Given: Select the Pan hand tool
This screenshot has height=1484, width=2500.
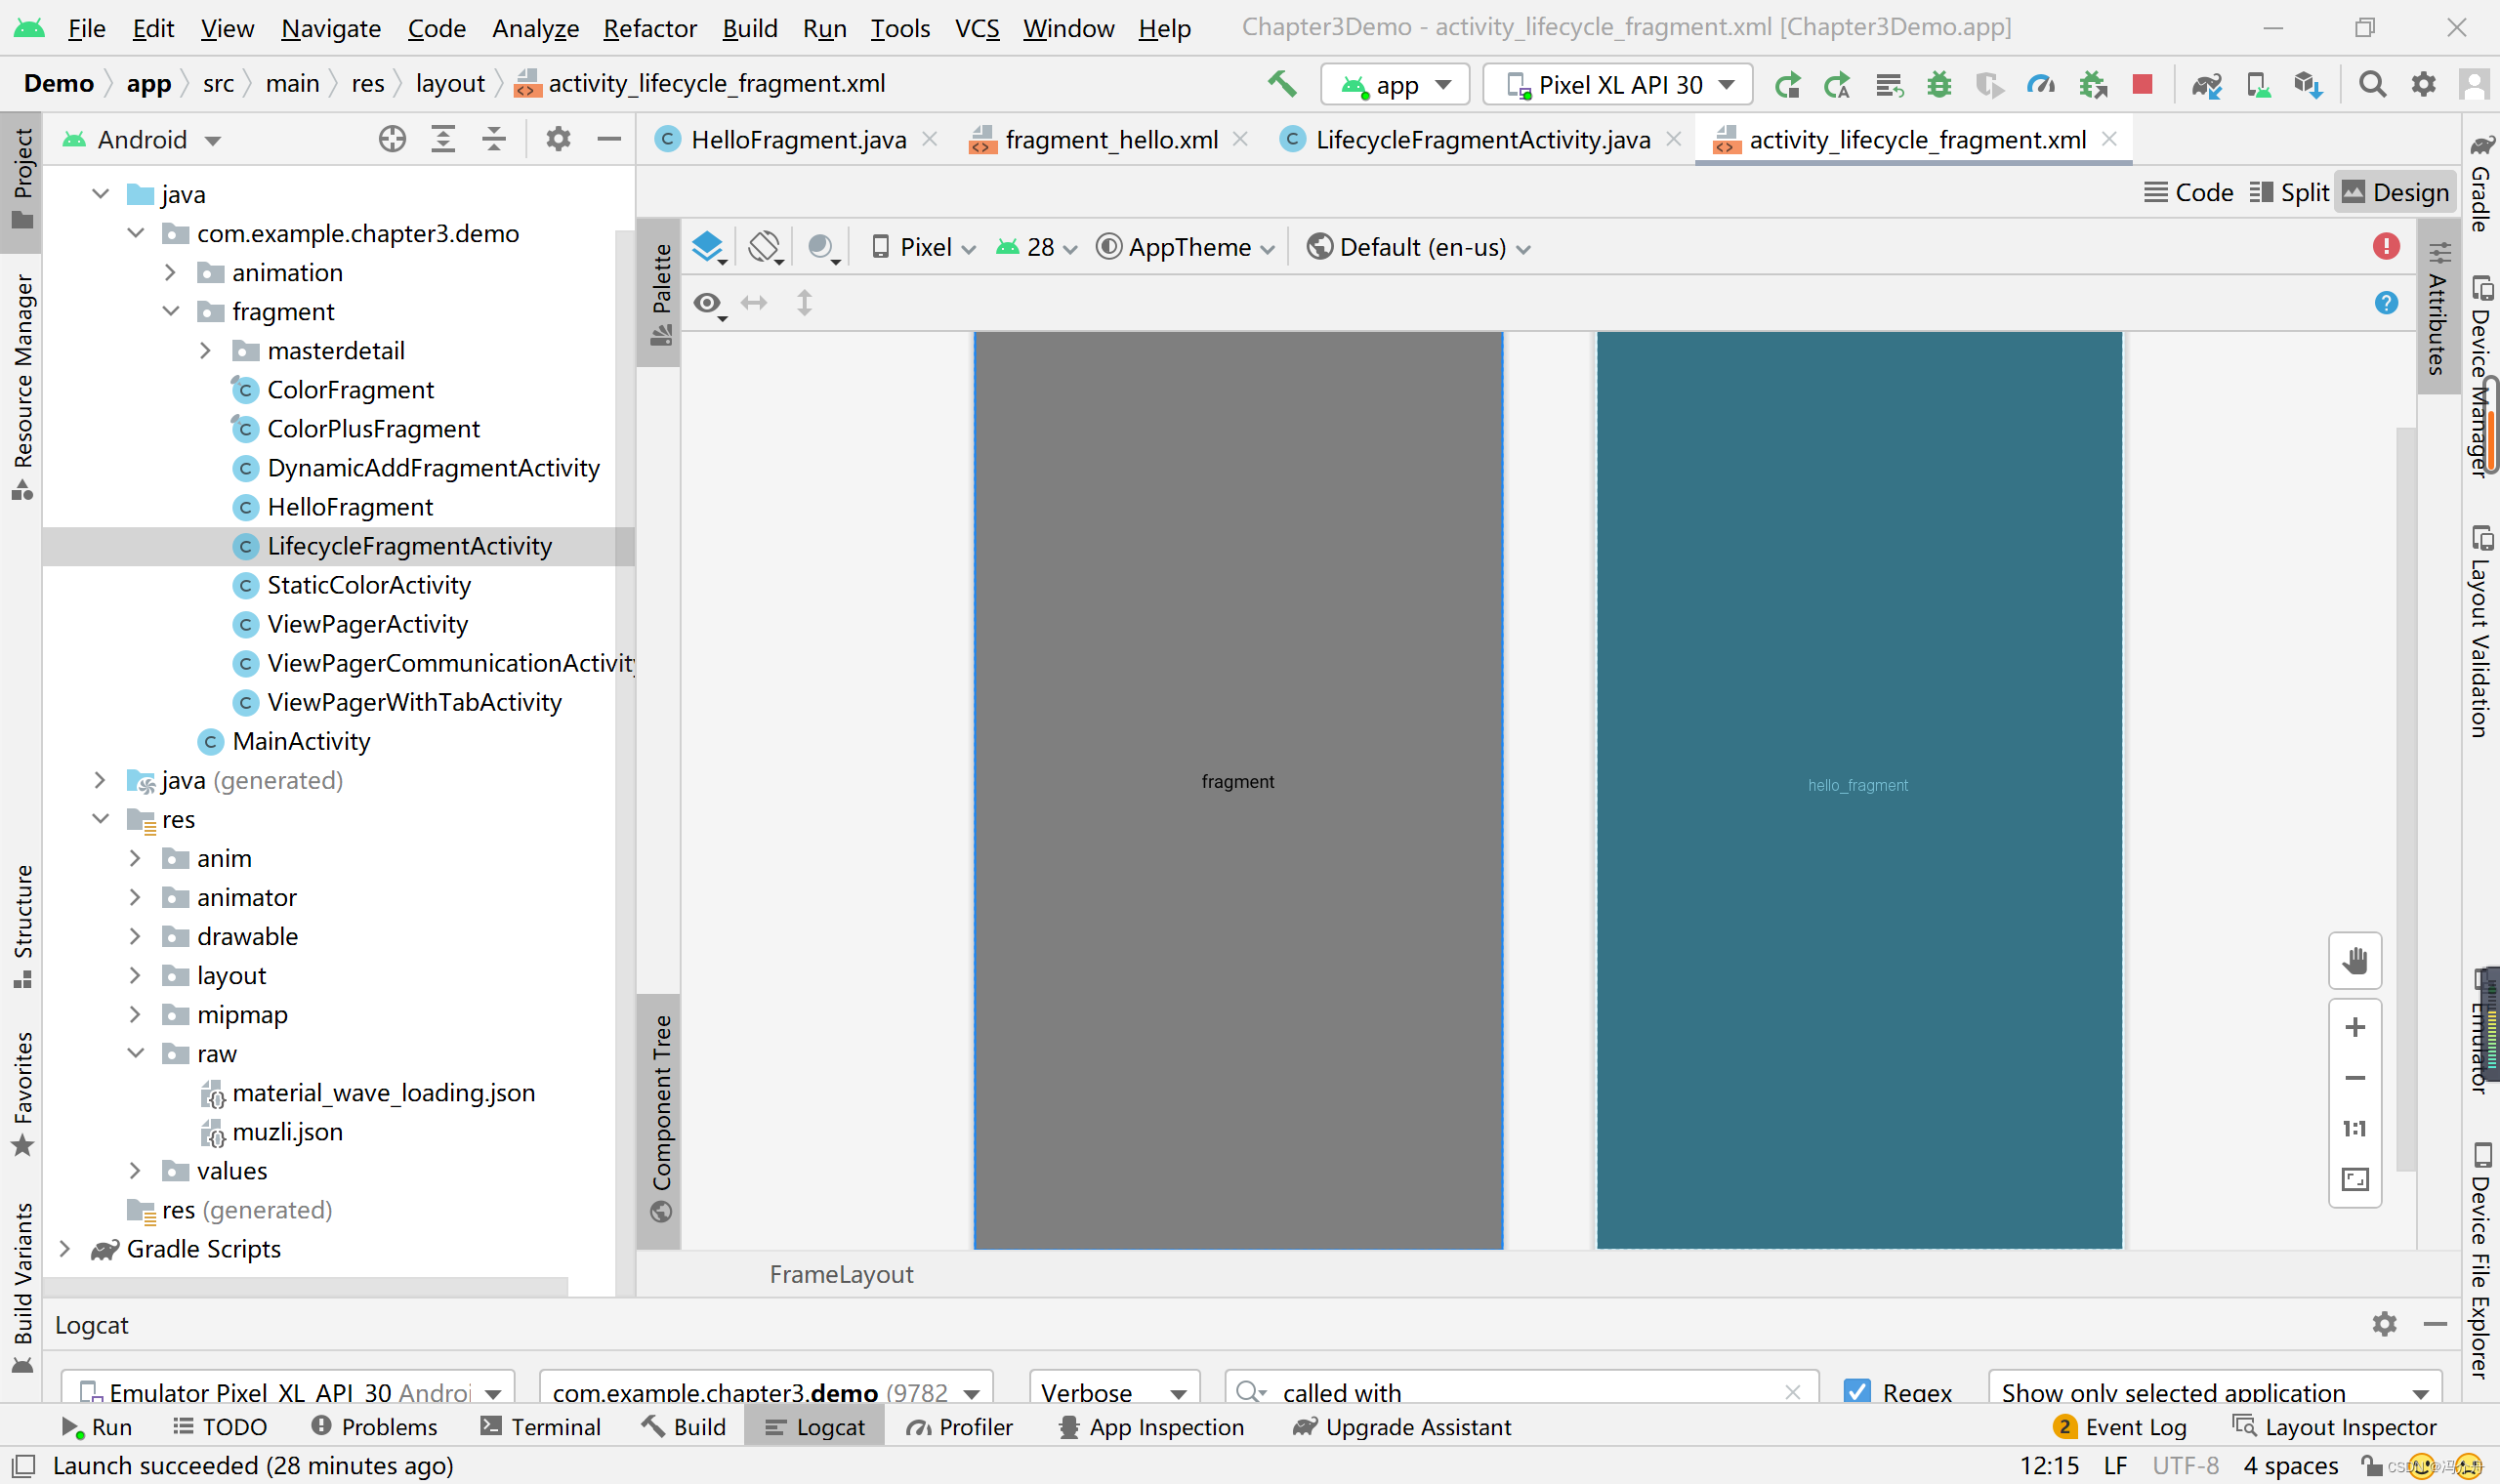Looking at the screenshot, I should (x=2355, y=961).
